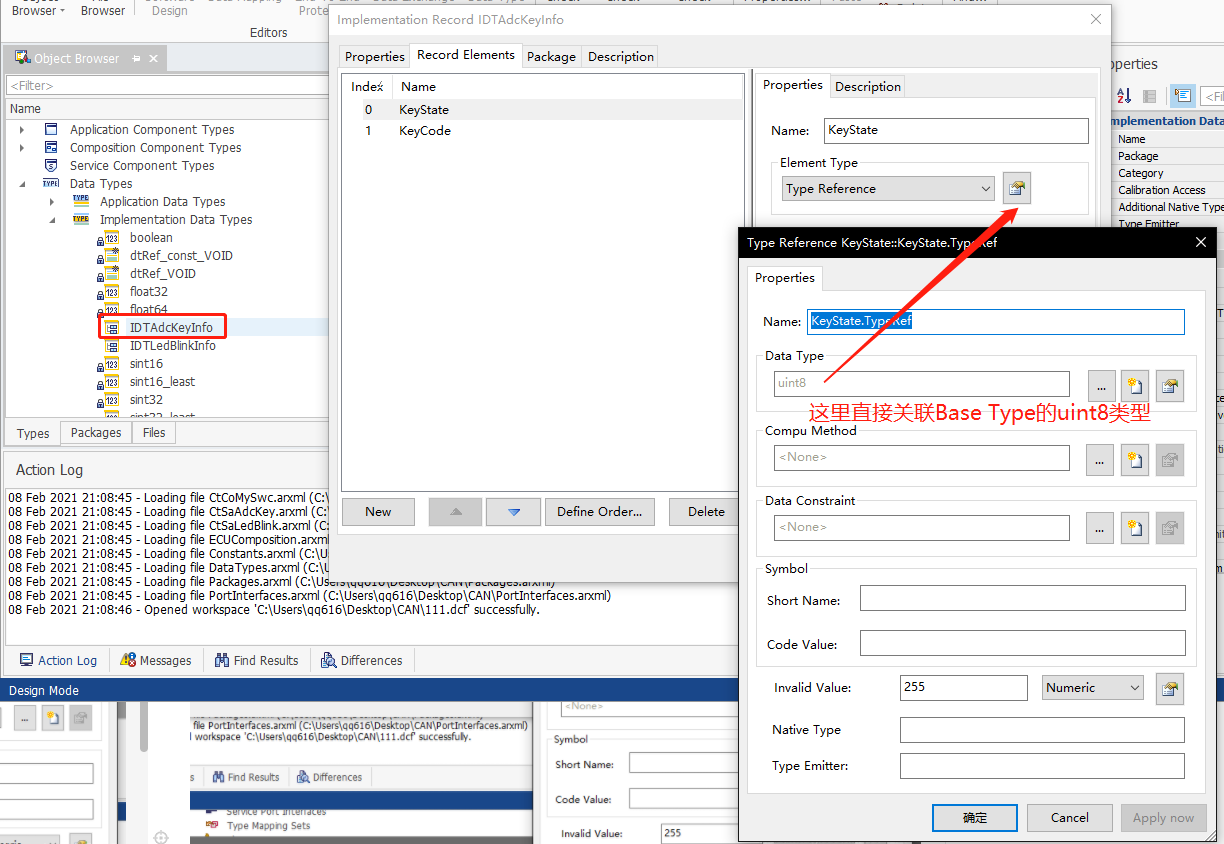Switch to Properties tab in Implementation Record
Screen dimensions: 1224x844
pos(375,57)
